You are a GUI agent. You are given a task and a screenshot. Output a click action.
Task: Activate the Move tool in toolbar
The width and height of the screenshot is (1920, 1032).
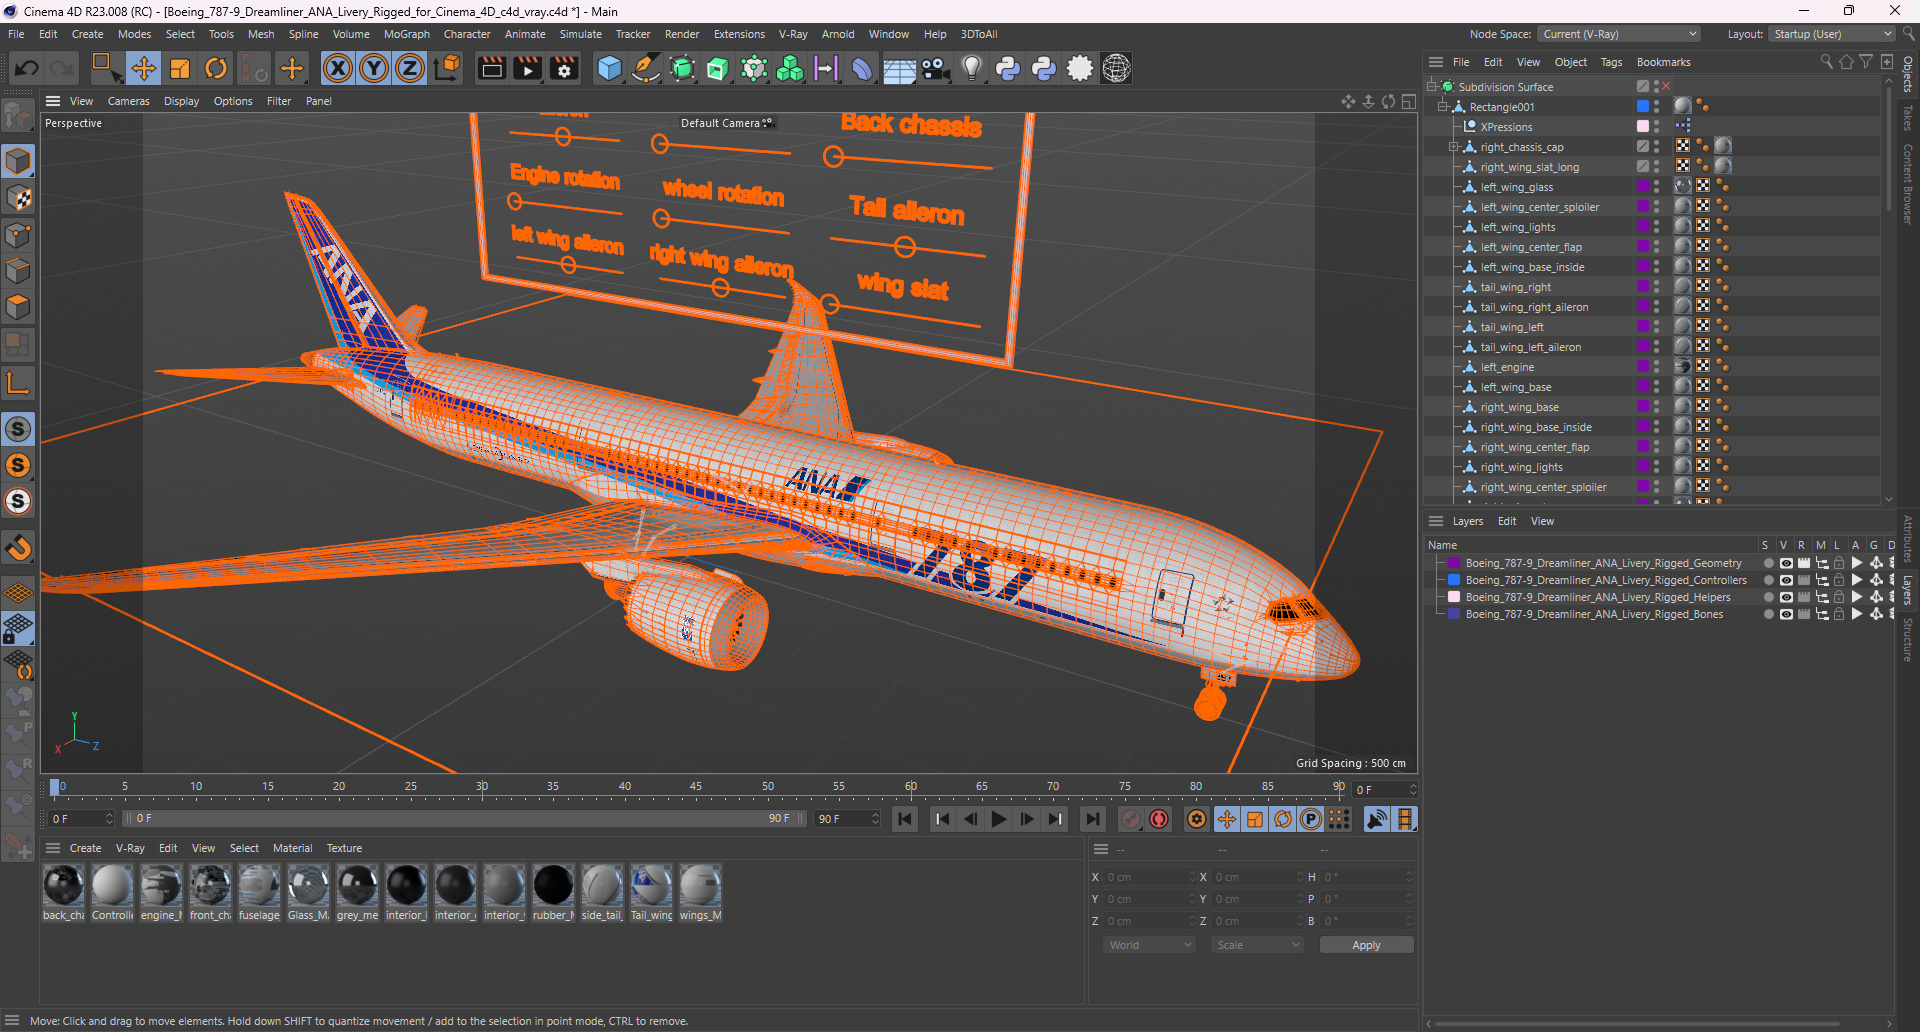click(x=143, y=68)
